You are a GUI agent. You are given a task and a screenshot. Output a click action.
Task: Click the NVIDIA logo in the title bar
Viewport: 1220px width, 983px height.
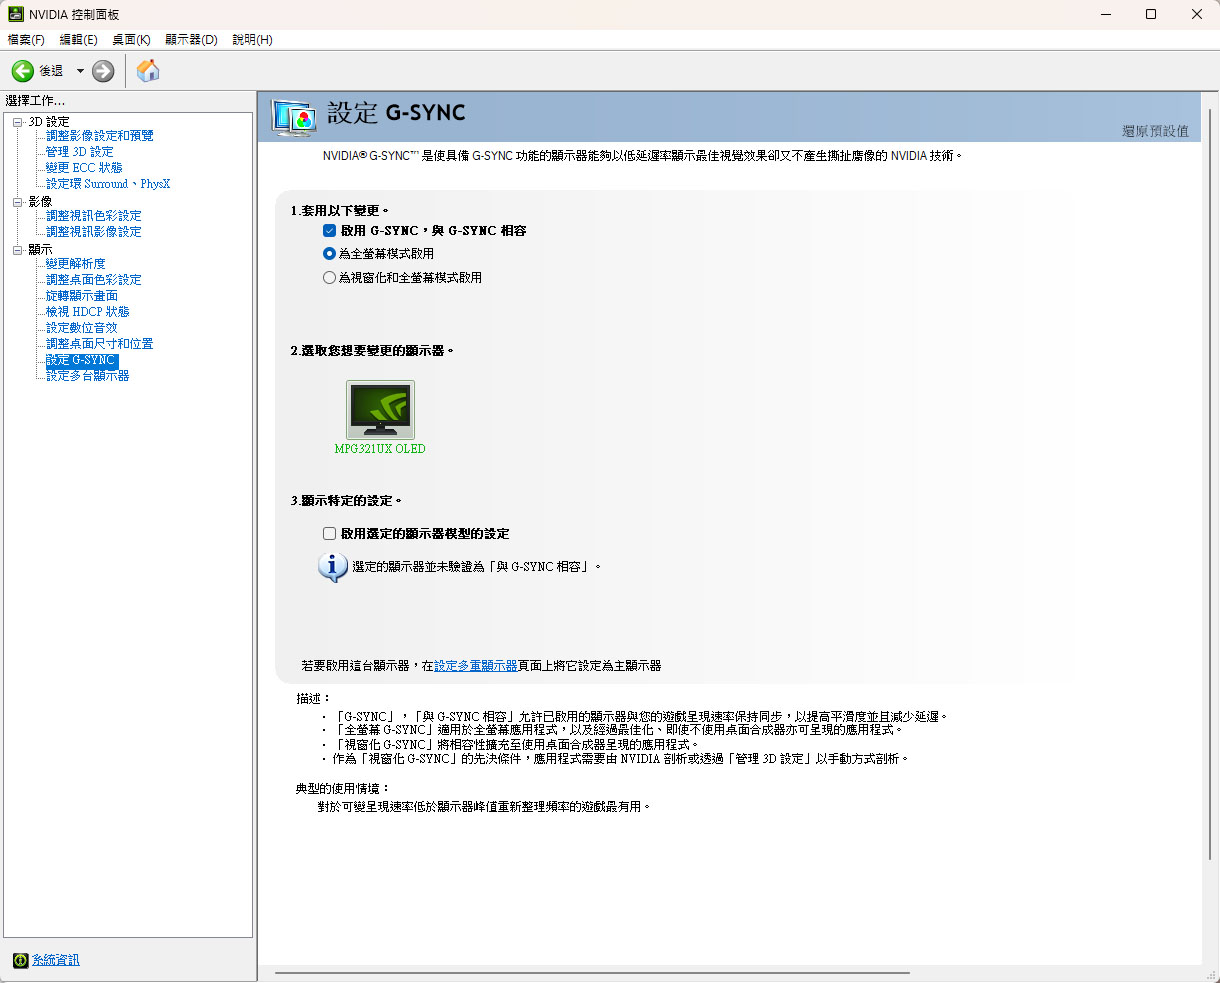13,14
